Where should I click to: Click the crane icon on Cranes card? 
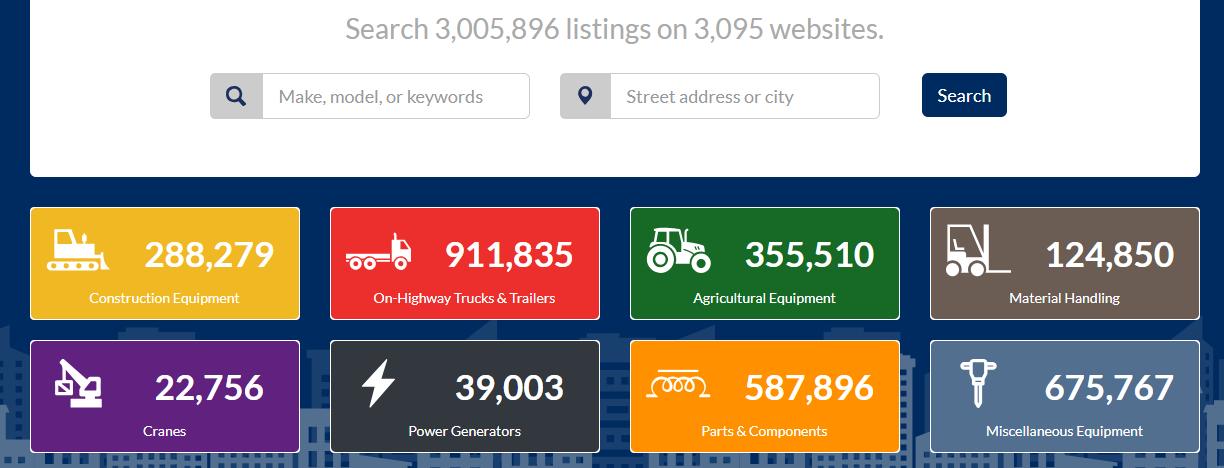tap(78, 384)
